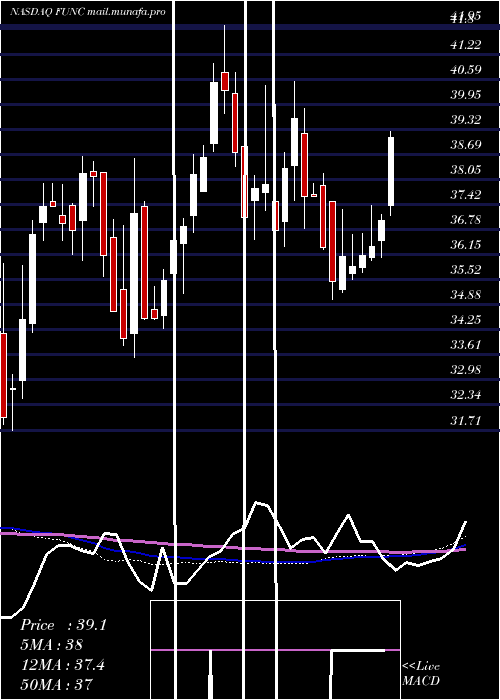This screenshot has height=700, width=500.
Task: Click the 34.88 price axis label
Action: (466, 295)
